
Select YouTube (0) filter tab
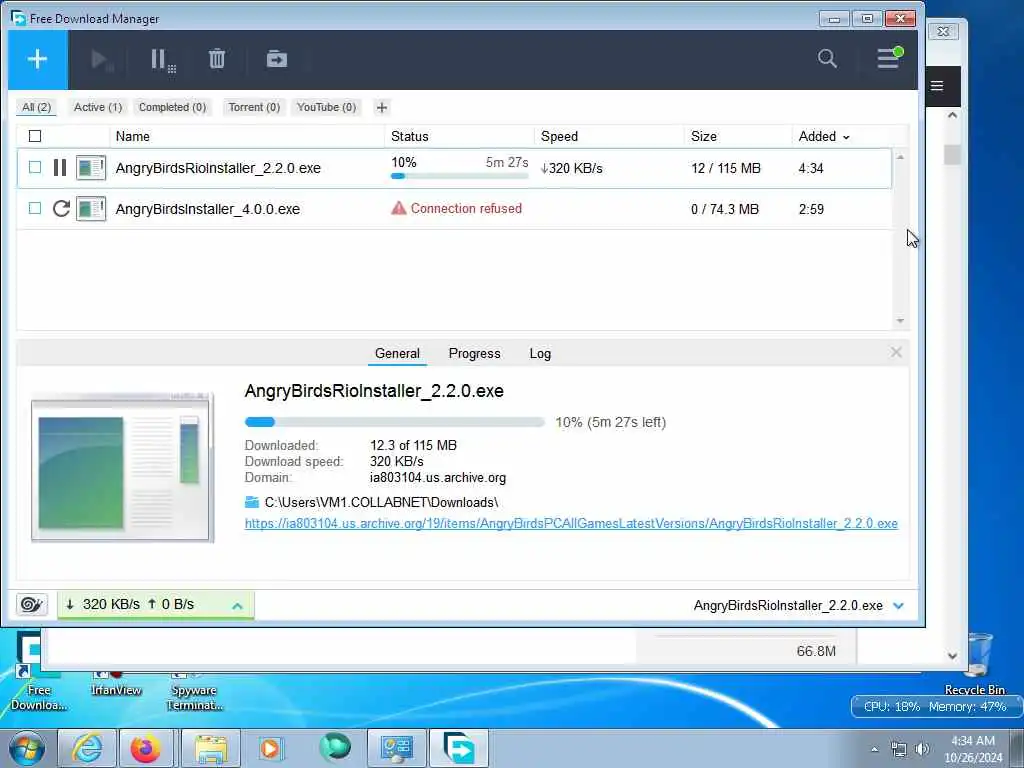327,107
